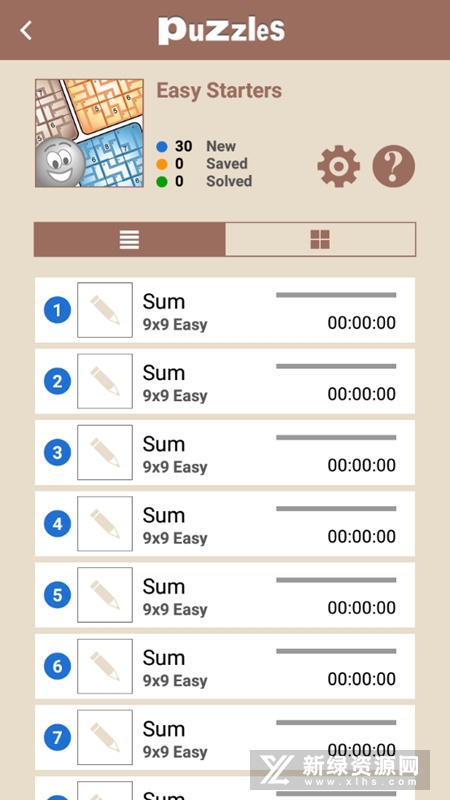Screen dimensions: 450x800
Task: Open settings with the gear icon
Action: pos(338,166)
